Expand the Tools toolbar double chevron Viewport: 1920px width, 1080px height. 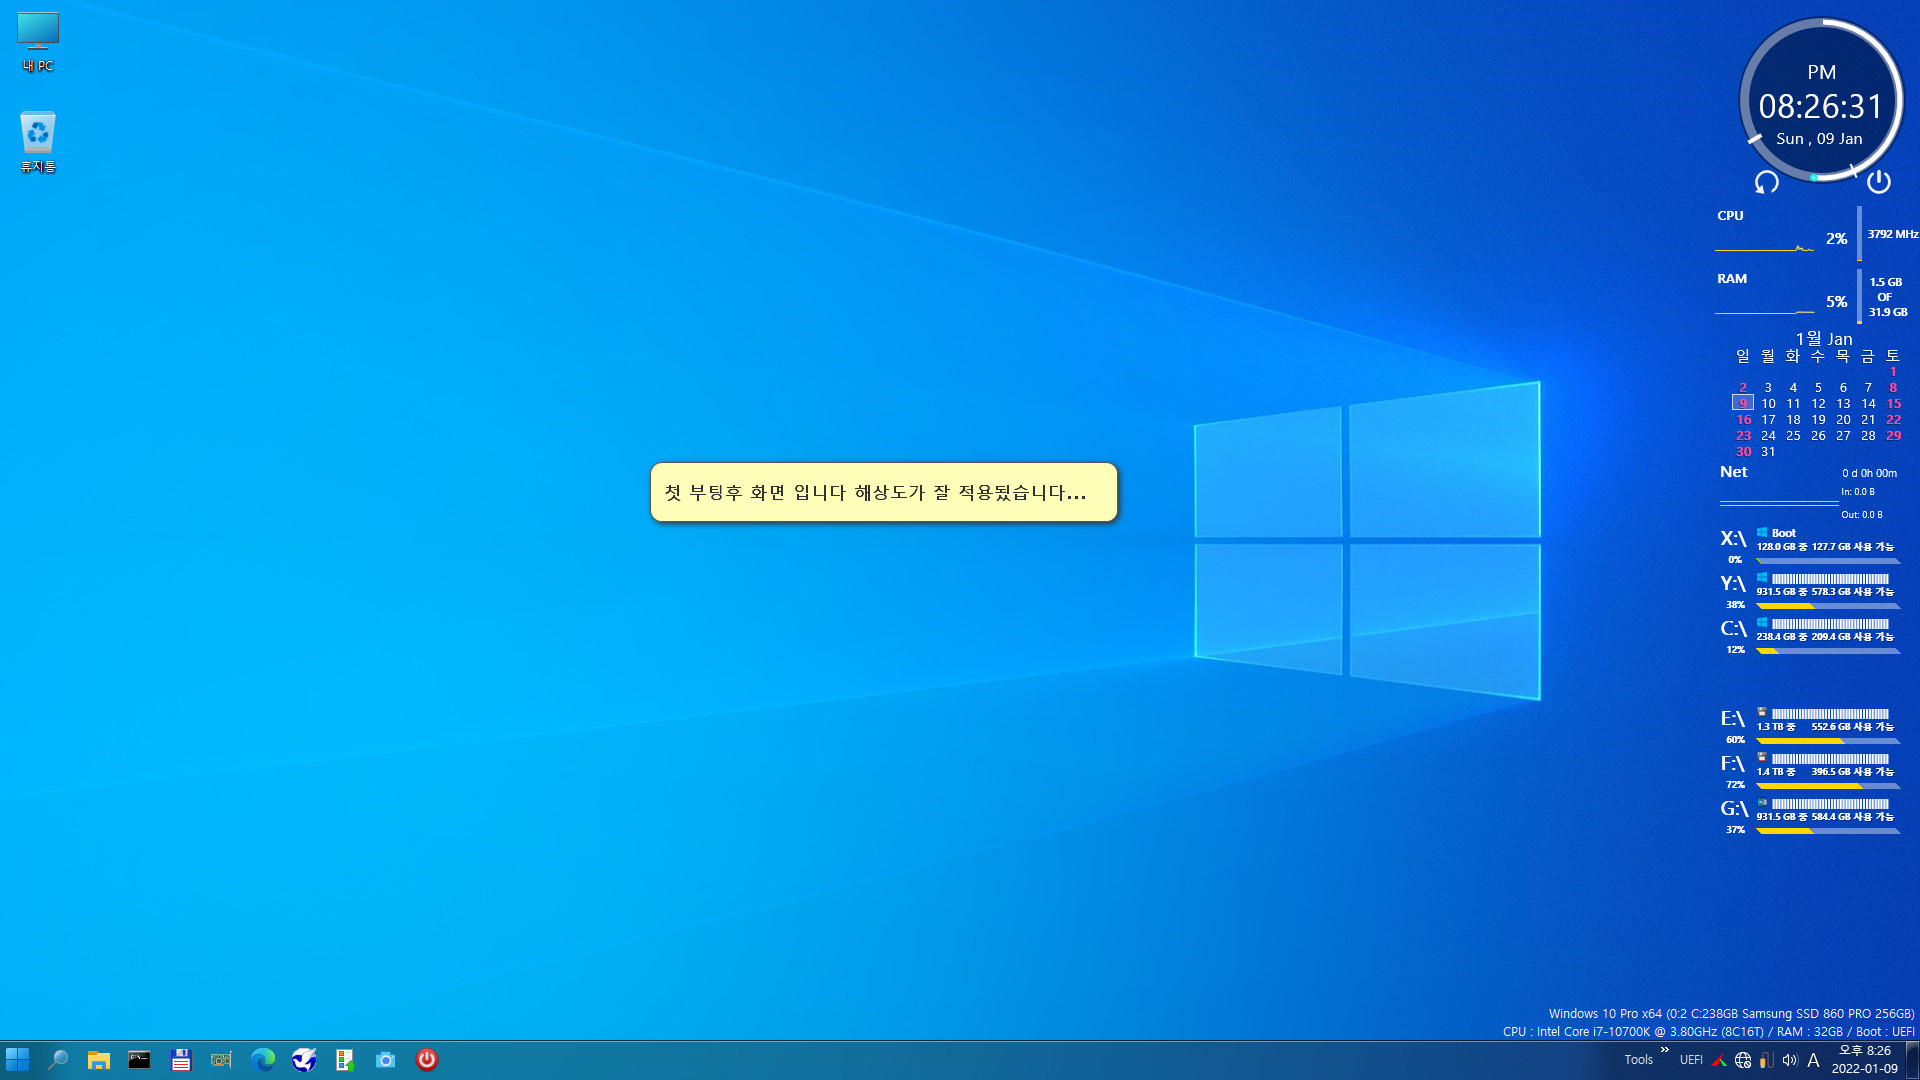[x=1665, y=1049]
